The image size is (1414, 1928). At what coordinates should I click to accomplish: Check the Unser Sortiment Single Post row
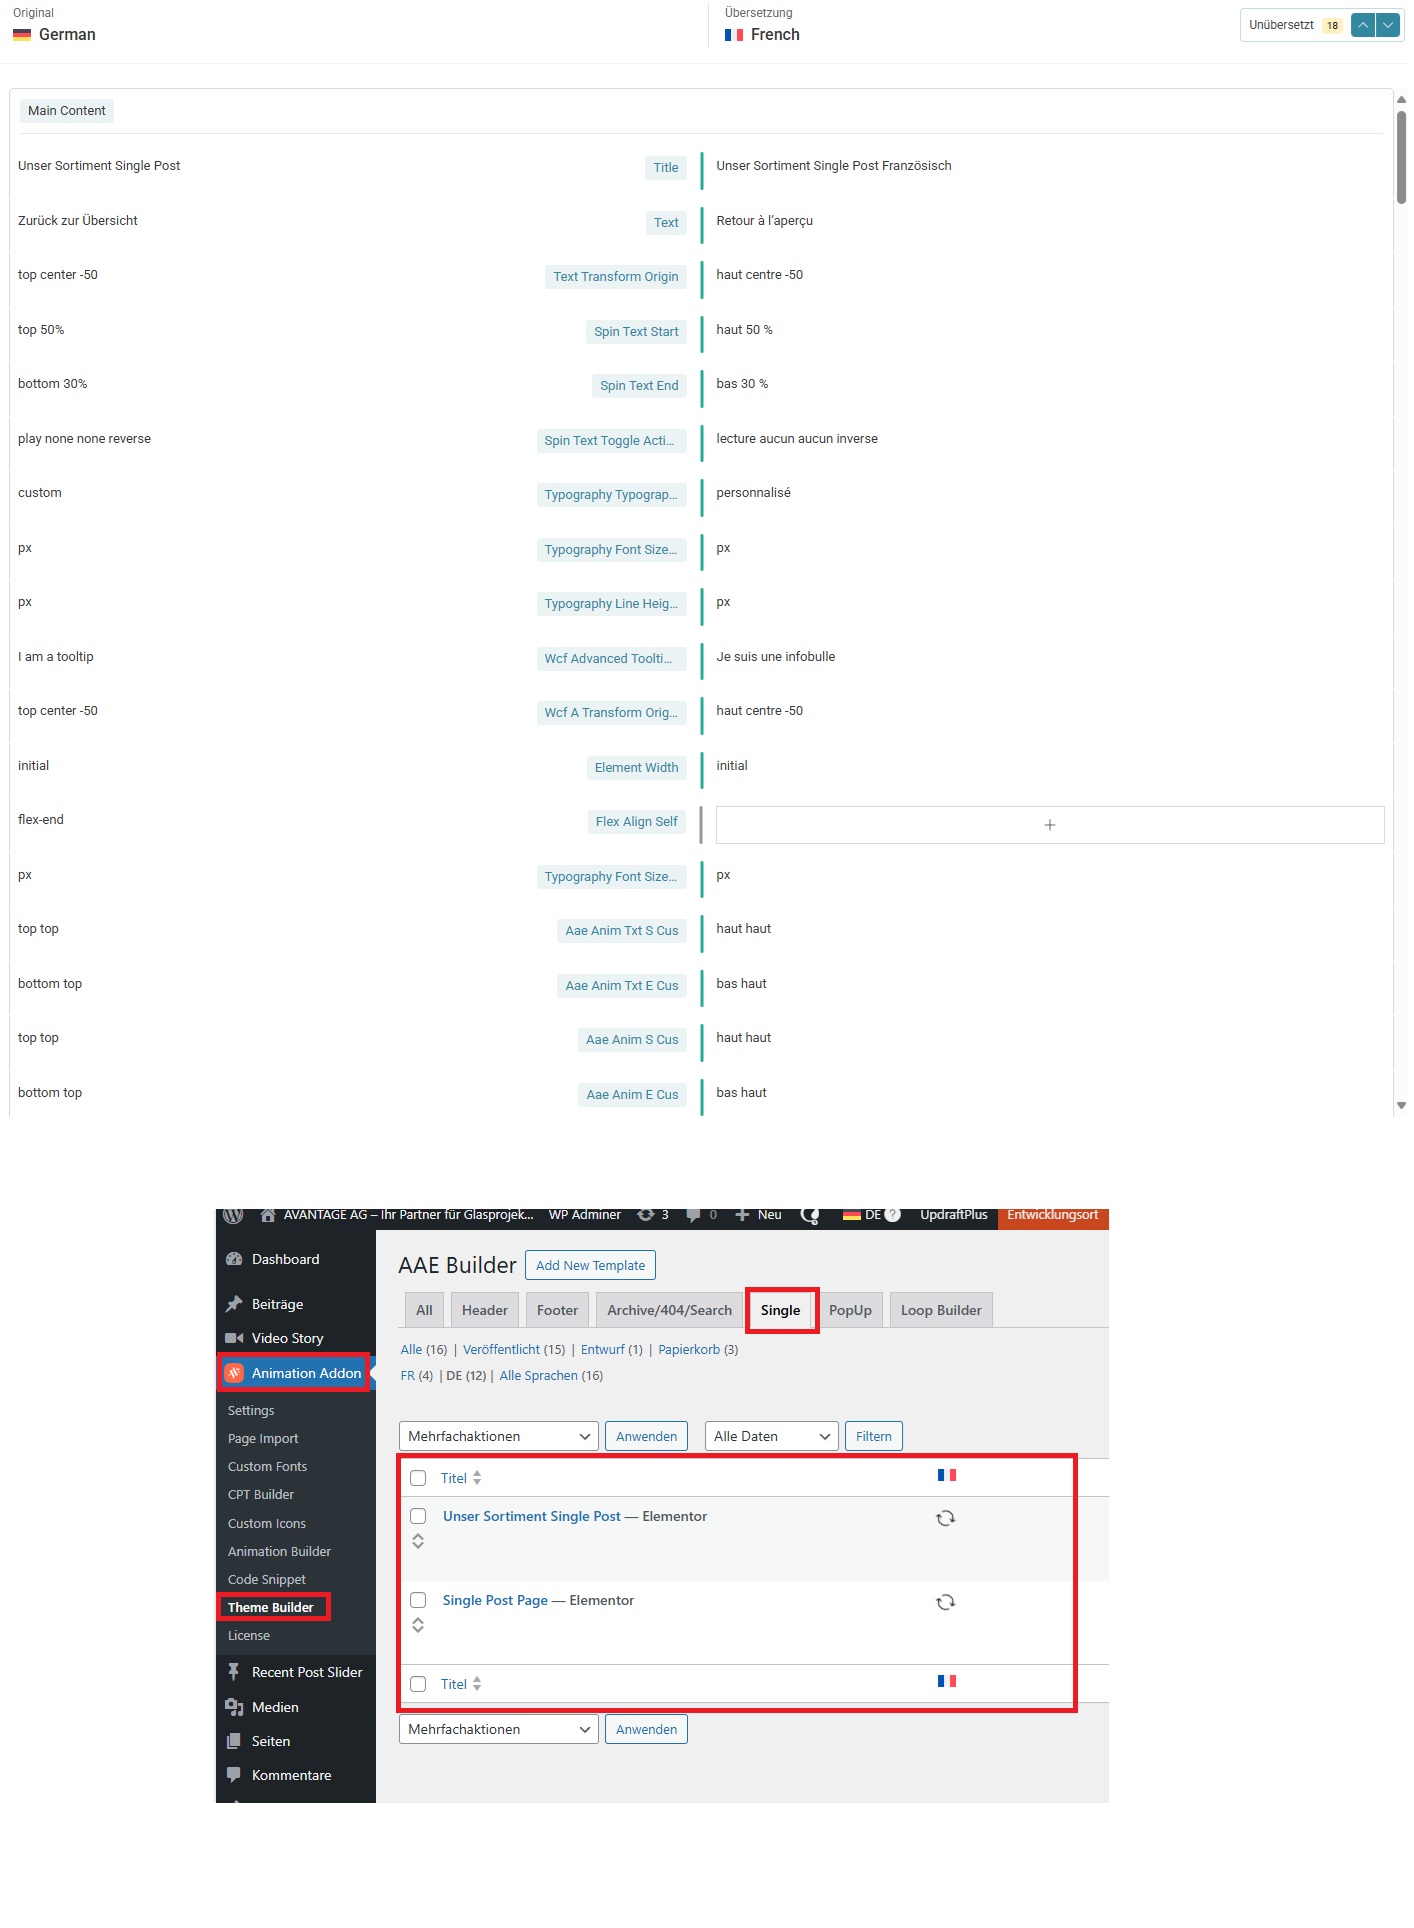coord(418,1516)
